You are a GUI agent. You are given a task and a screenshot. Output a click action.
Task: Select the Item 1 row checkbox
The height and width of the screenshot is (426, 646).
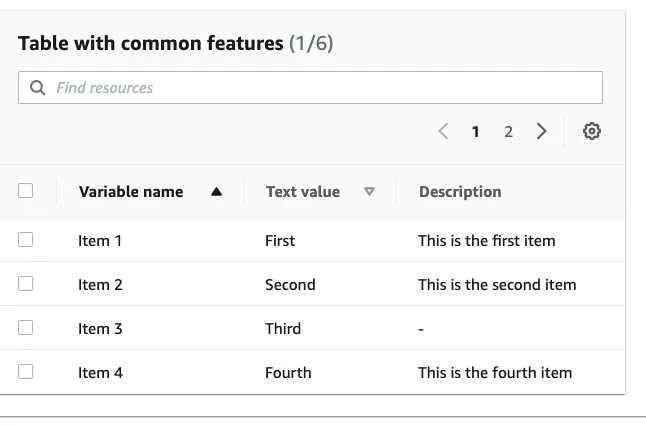pyautogui.click(x=26, y=240)
